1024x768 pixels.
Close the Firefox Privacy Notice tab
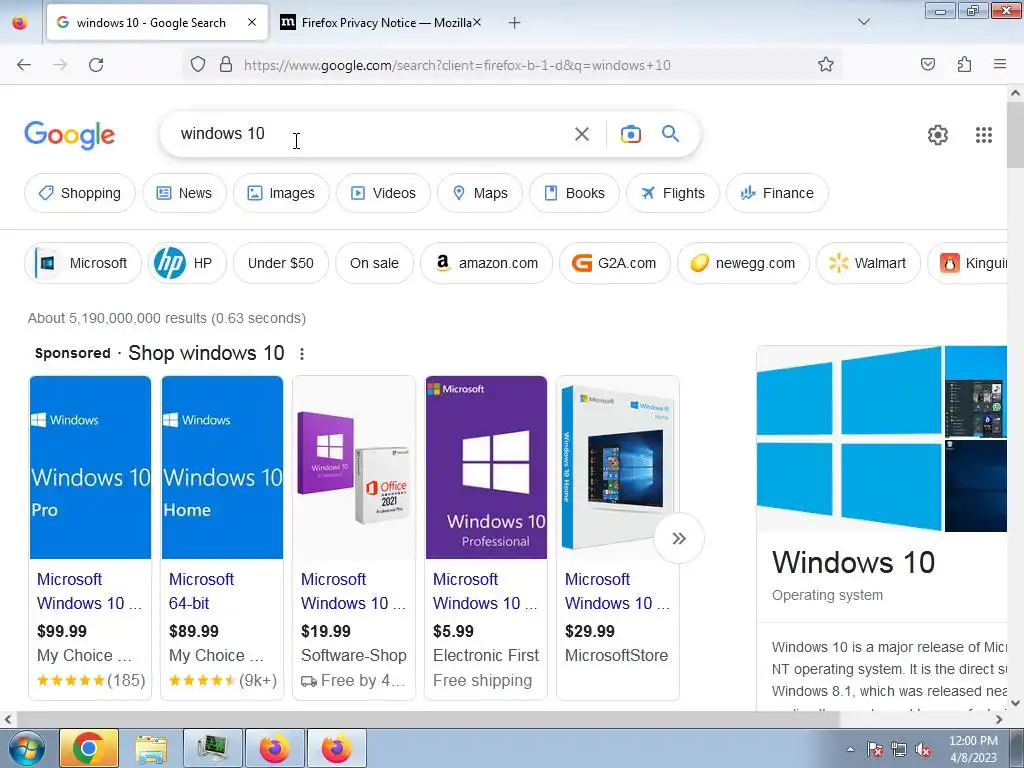pos(477,23)
